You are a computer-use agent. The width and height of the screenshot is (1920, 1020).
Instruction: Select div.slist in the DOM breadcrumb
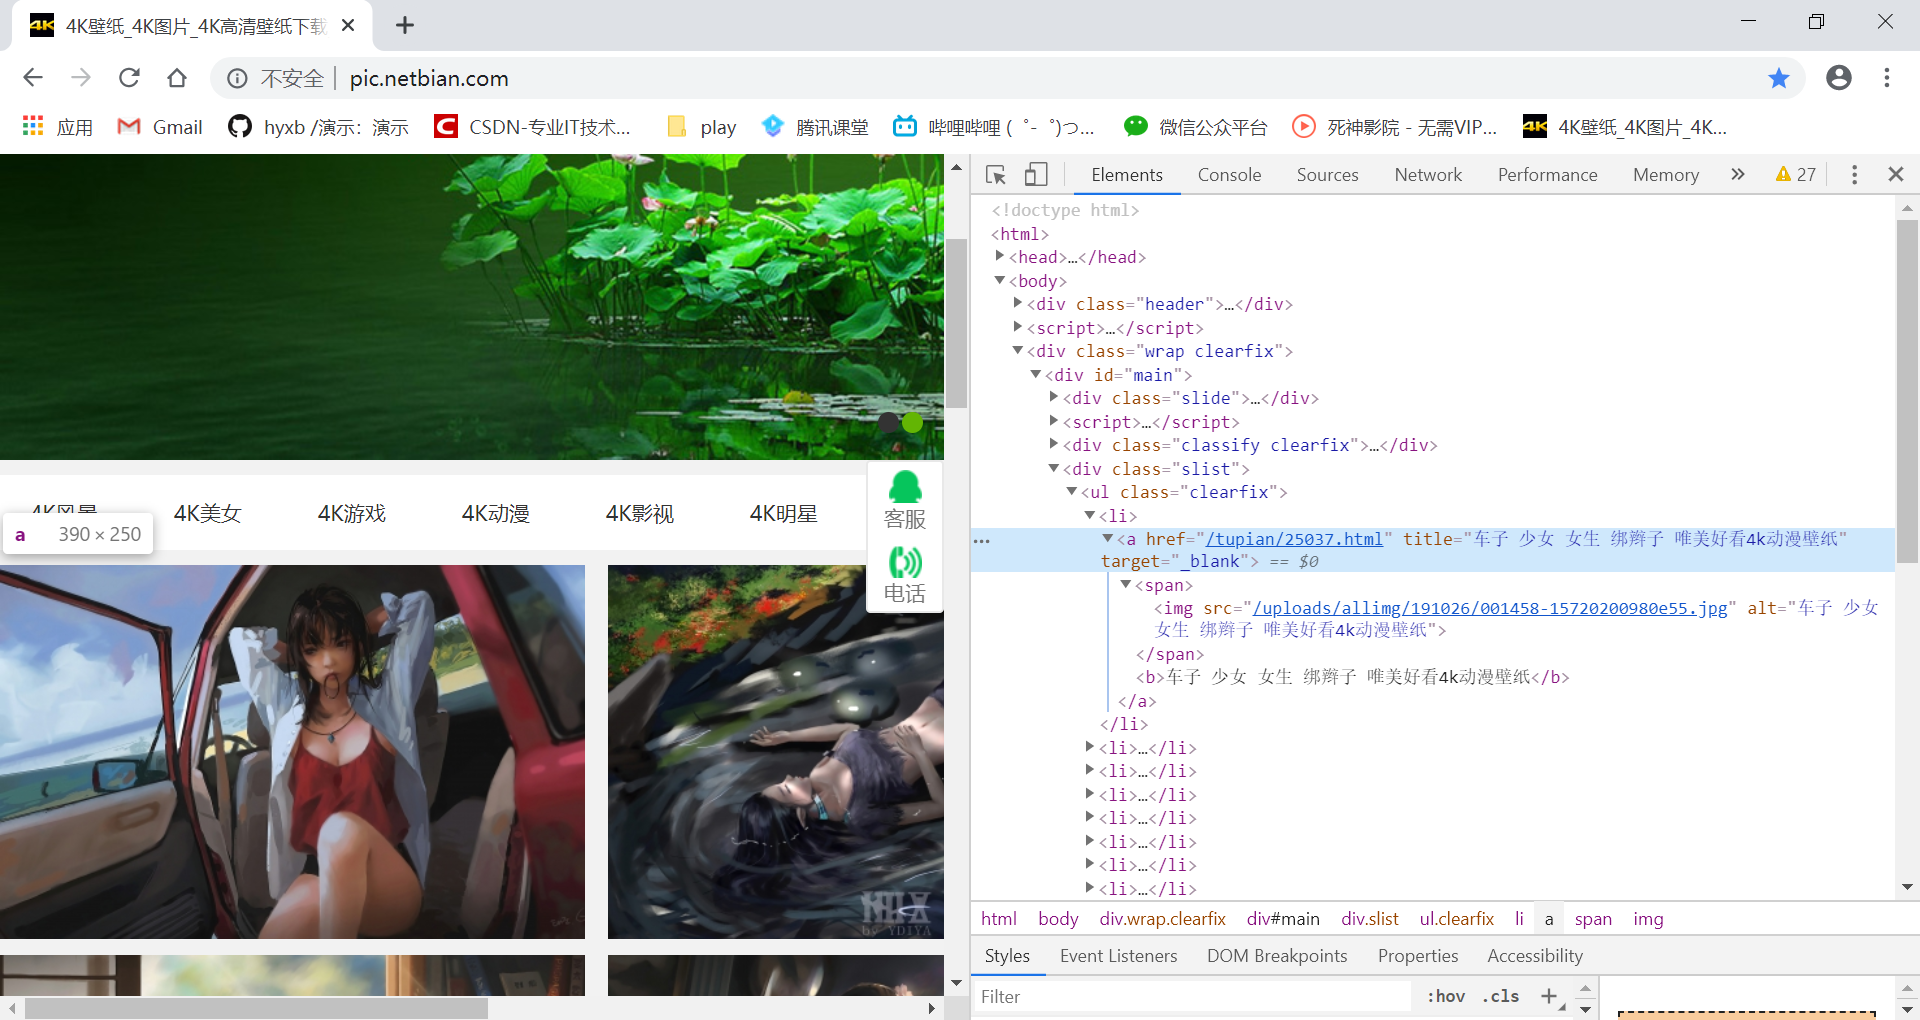click(1370, 919)
